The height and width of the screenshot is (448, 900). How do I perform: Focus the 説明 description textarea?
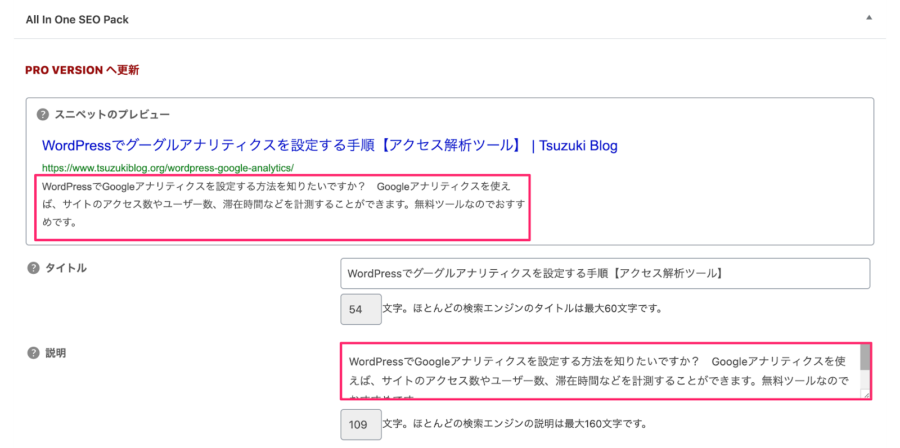click(x=606, y=371)
